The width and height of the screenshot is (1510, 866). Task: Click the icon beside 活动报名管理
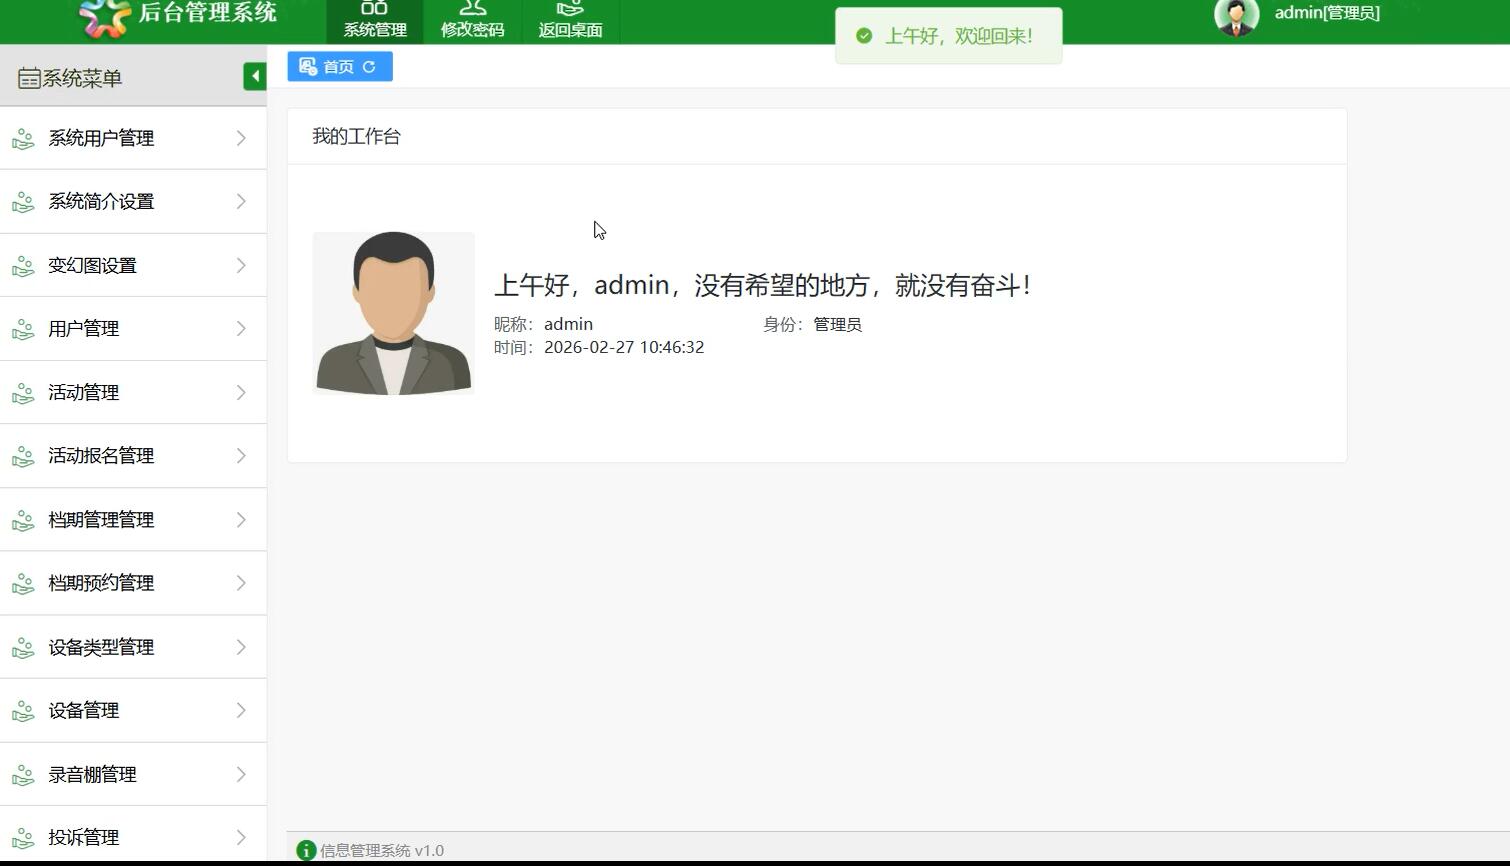click(x=23, y=456)
